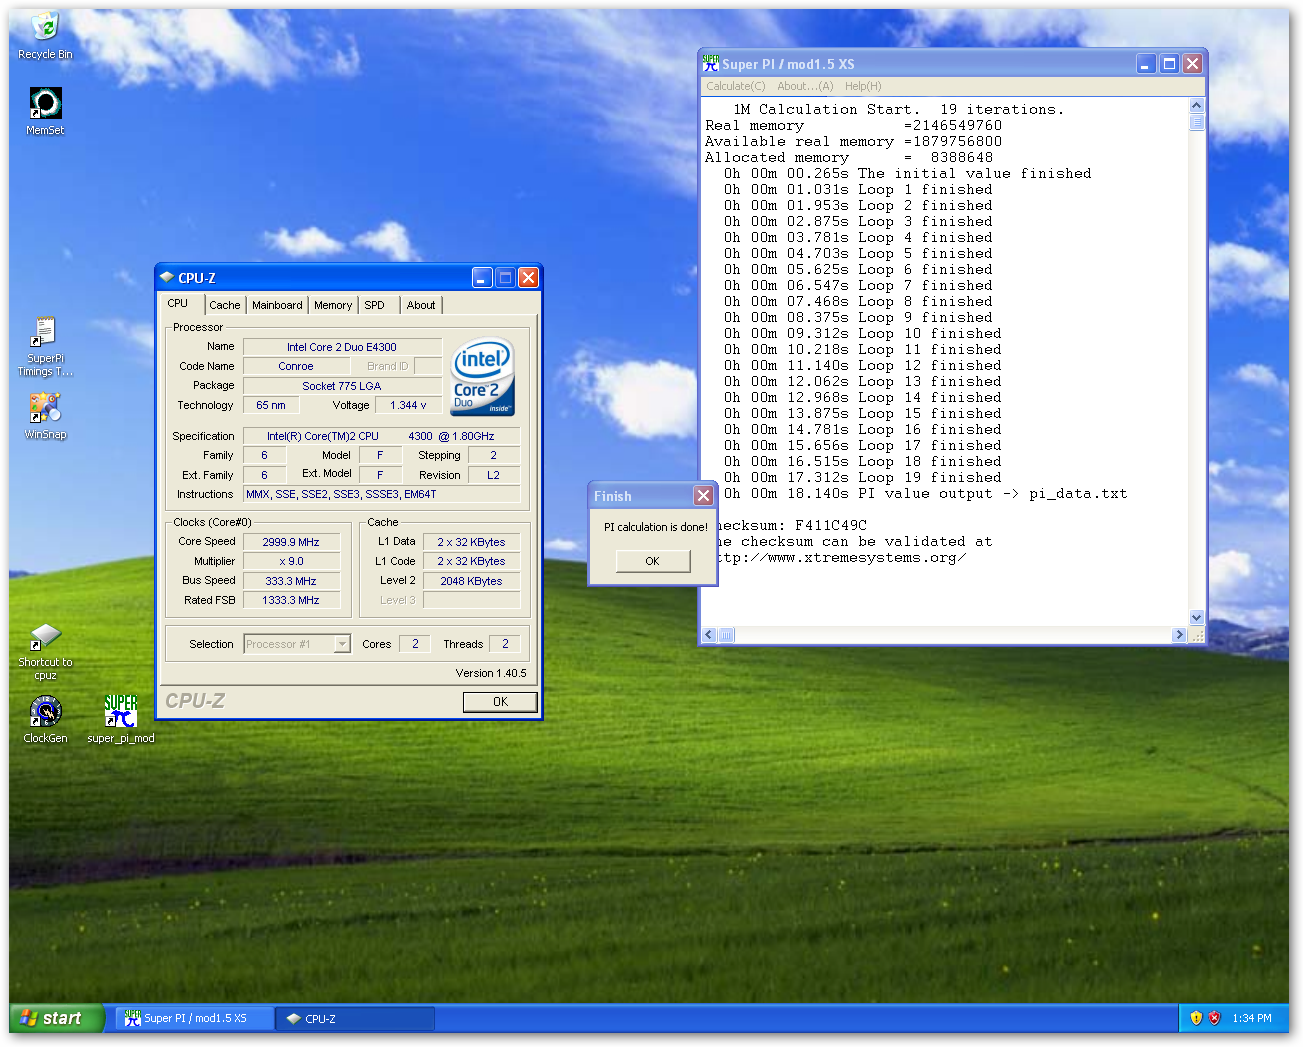
Task: Close the Finish dialog
Action: pyautogui.click(x=704, y=495)
